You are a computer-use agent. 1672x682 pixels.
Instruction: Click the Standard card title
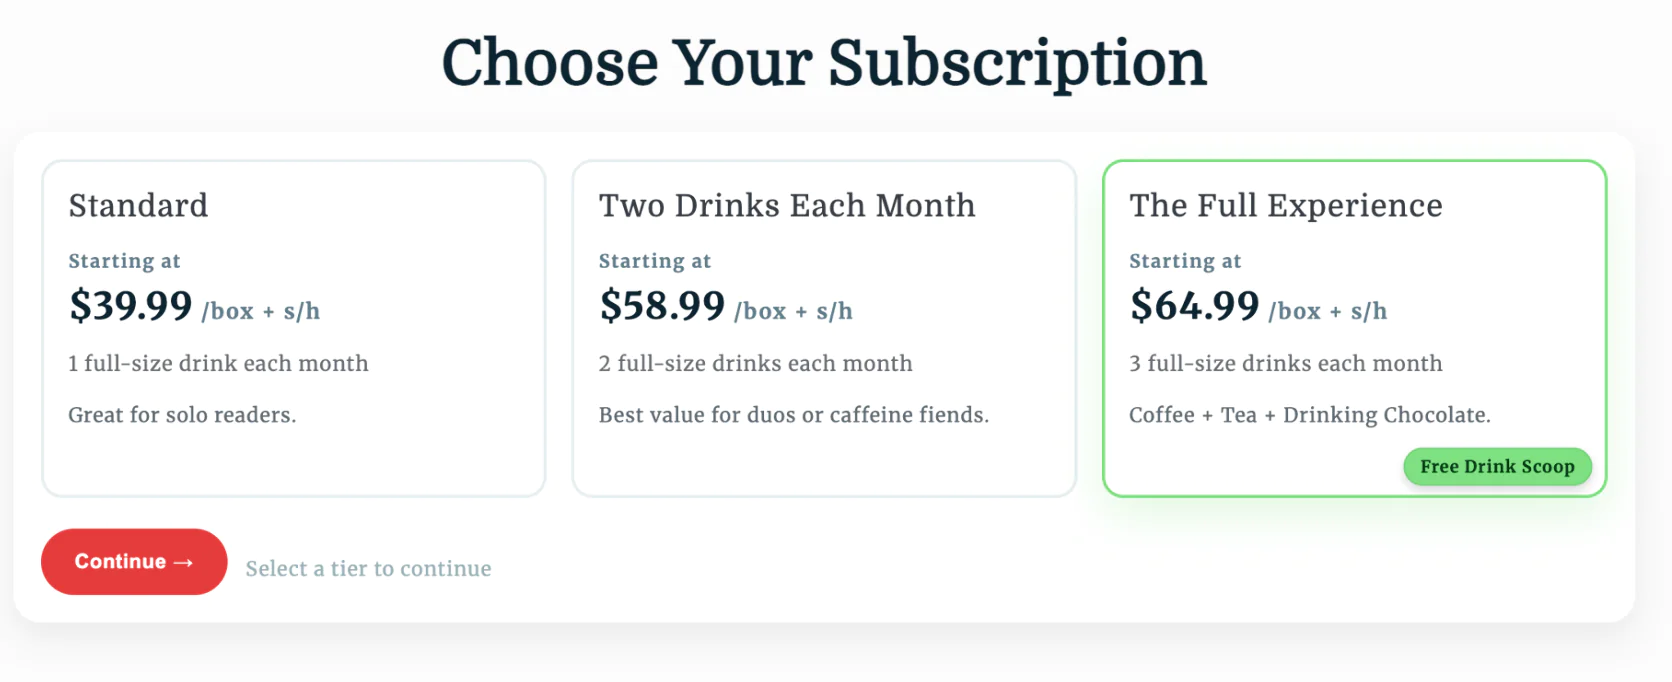138,206
